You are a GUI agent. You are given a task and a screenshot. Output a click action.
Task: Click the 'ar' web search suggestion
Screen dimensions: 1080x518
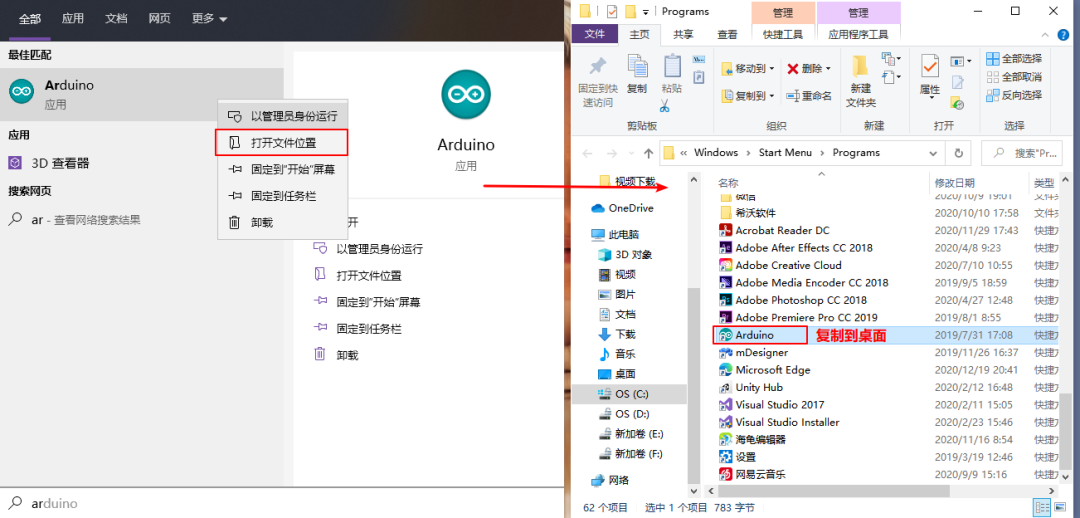(141, 220)
